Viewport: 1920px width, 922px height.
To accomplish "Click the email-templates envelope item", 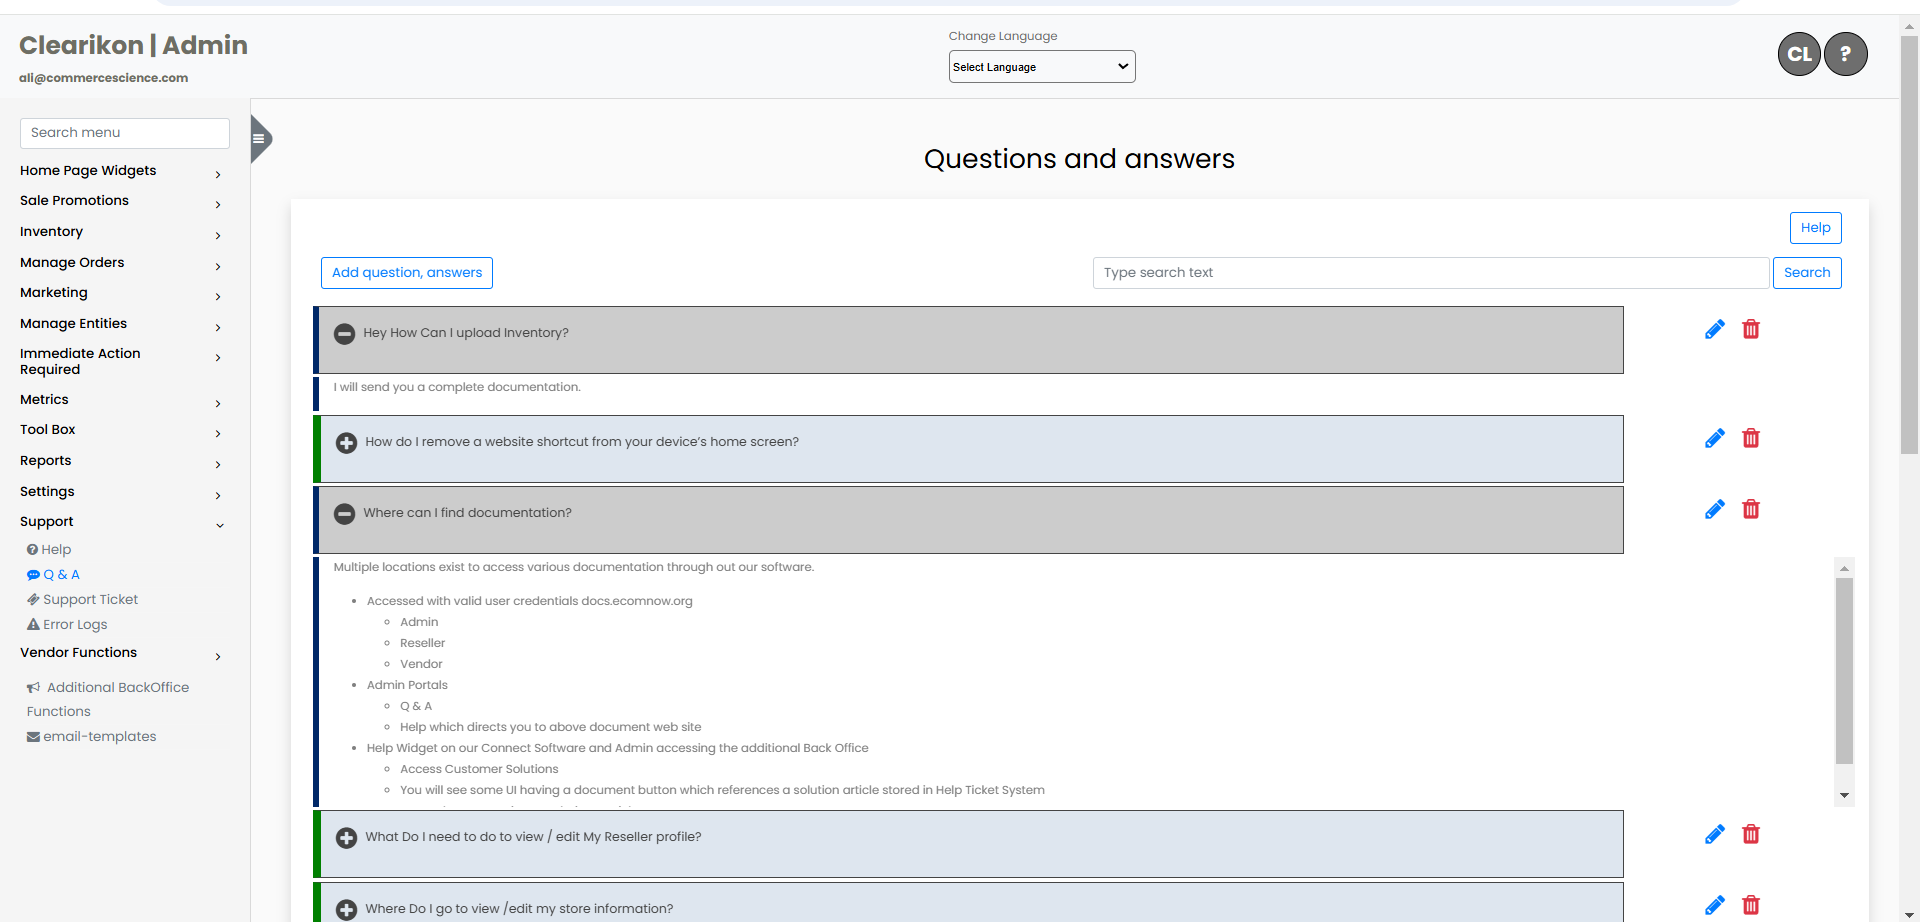I will point(99,736).
